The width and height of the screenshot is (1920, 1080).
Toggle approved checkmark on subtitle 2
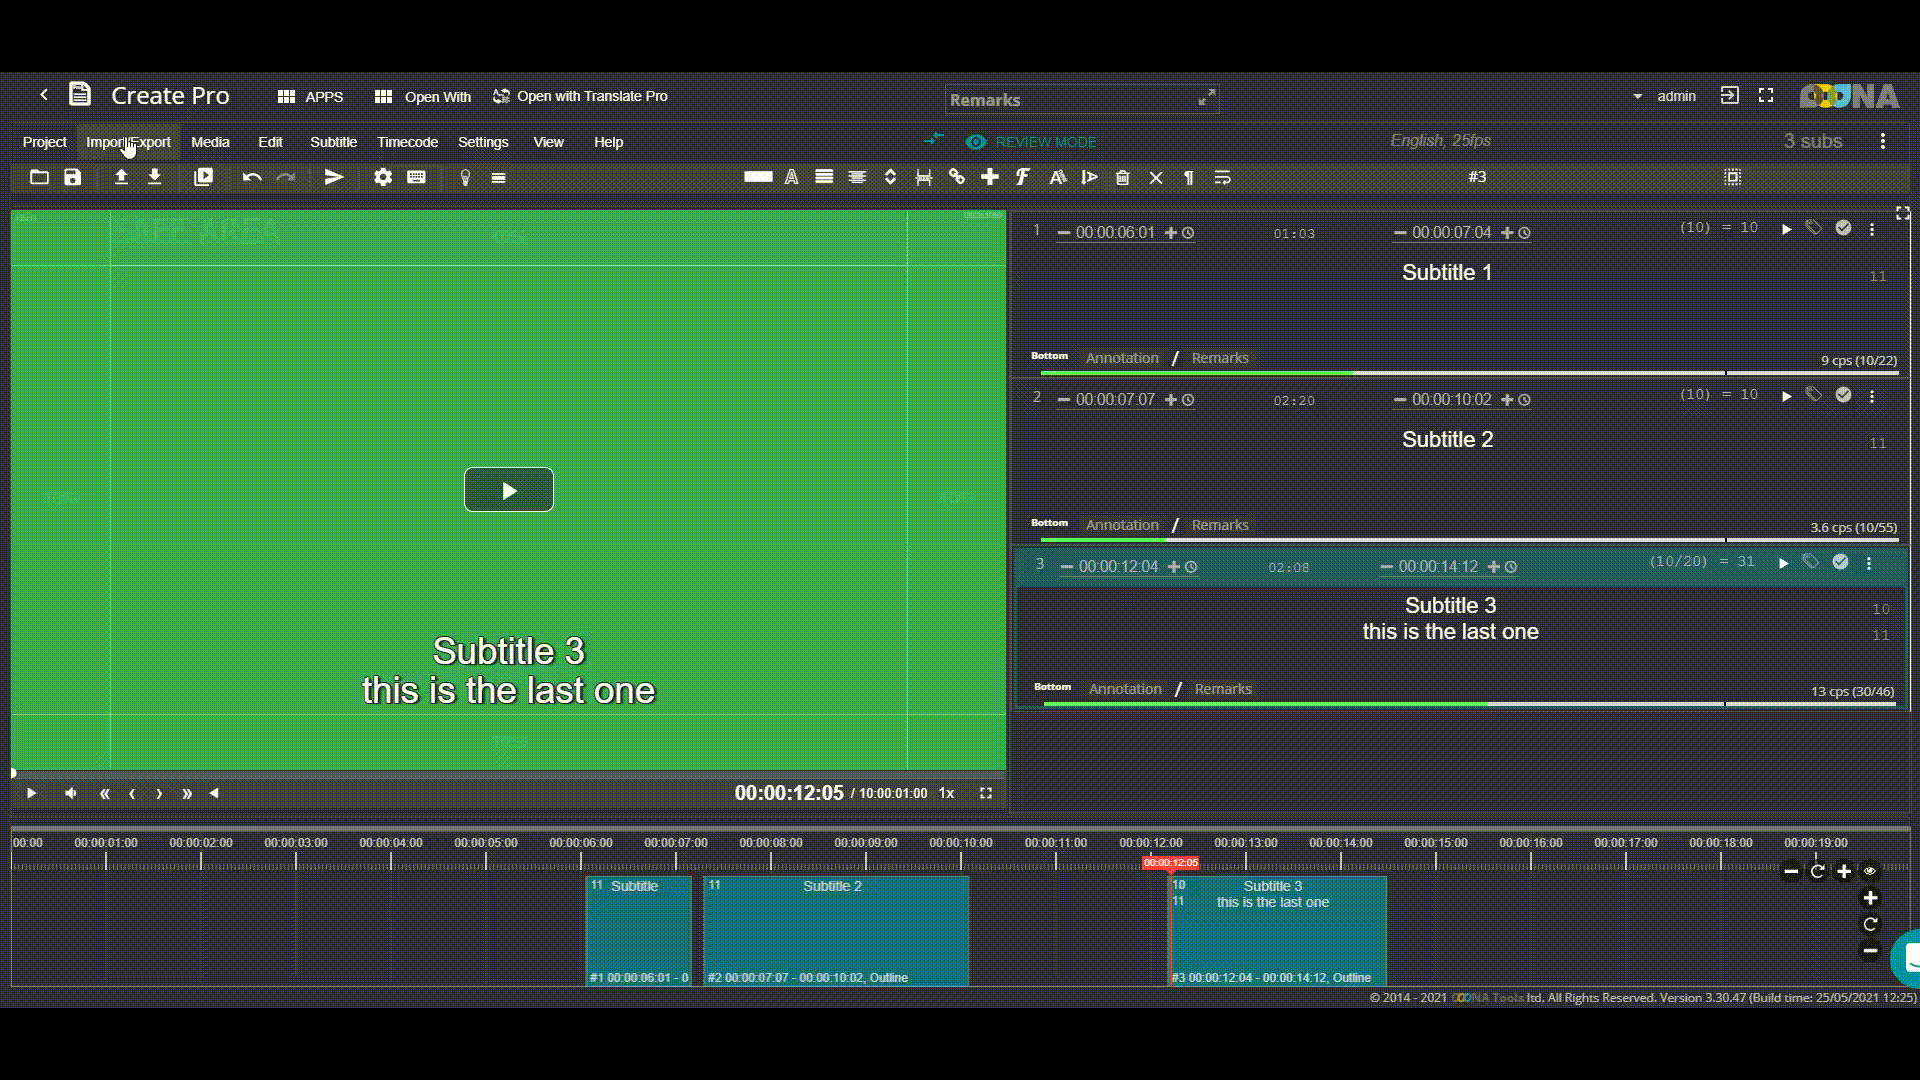click(1843, 395)
